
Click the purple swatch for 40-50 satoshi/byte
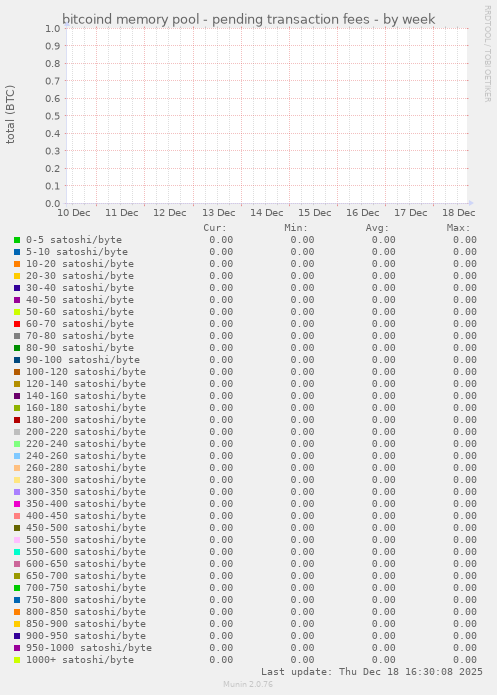17,300
